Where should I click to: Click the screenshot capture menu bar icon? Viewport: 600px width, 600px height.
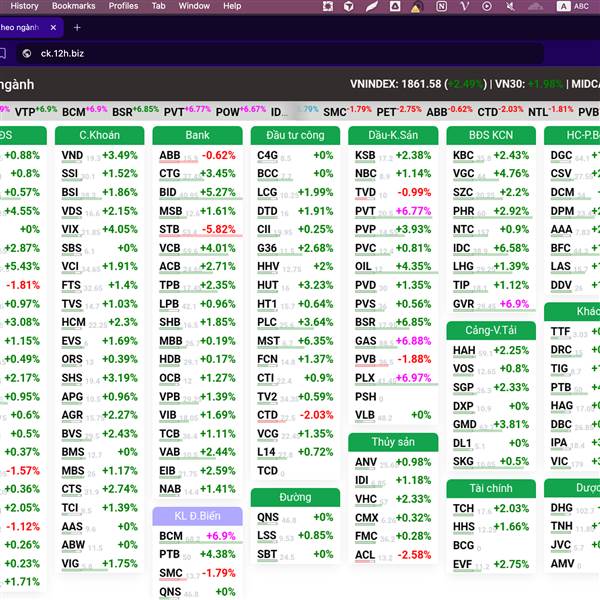[x=328, y=6]
